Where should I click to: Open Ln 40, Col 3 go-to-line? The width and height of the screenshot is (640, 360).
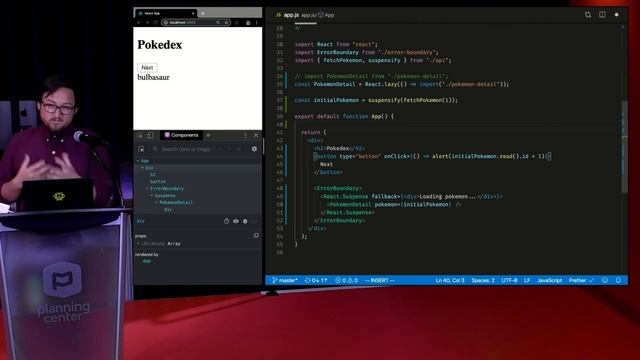[450, 280]
